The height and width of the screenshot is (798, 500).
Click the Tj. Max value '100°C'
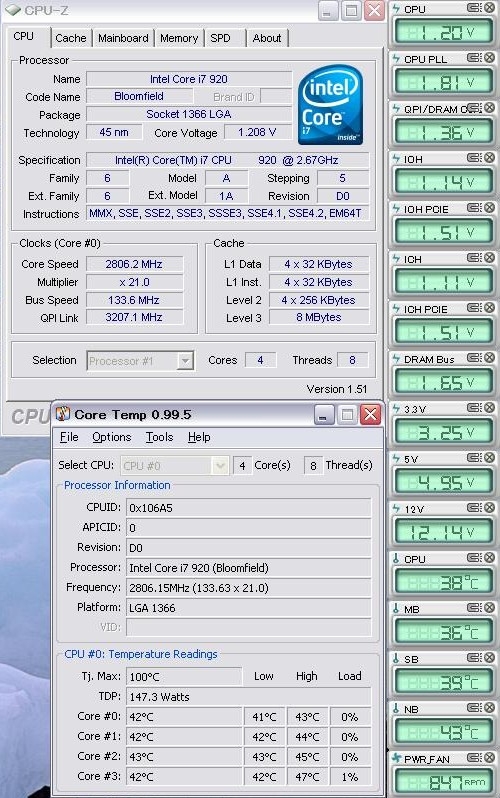[184, 677]
